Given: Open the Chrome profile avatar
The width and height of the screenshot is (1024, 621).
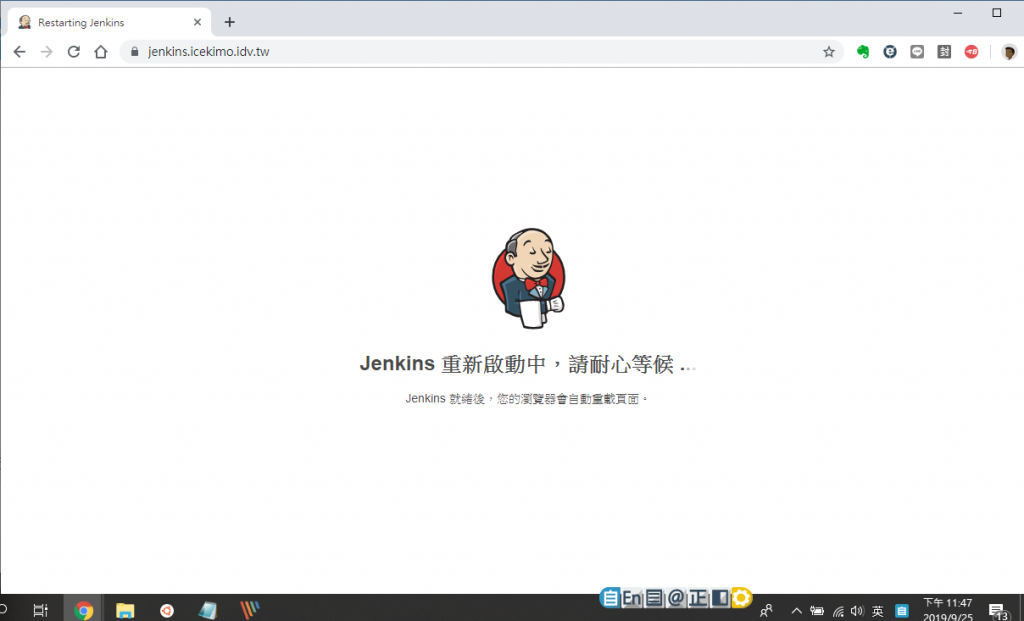Looking at the screenshot, I should pyautogui.click(x=1009, y=52).
